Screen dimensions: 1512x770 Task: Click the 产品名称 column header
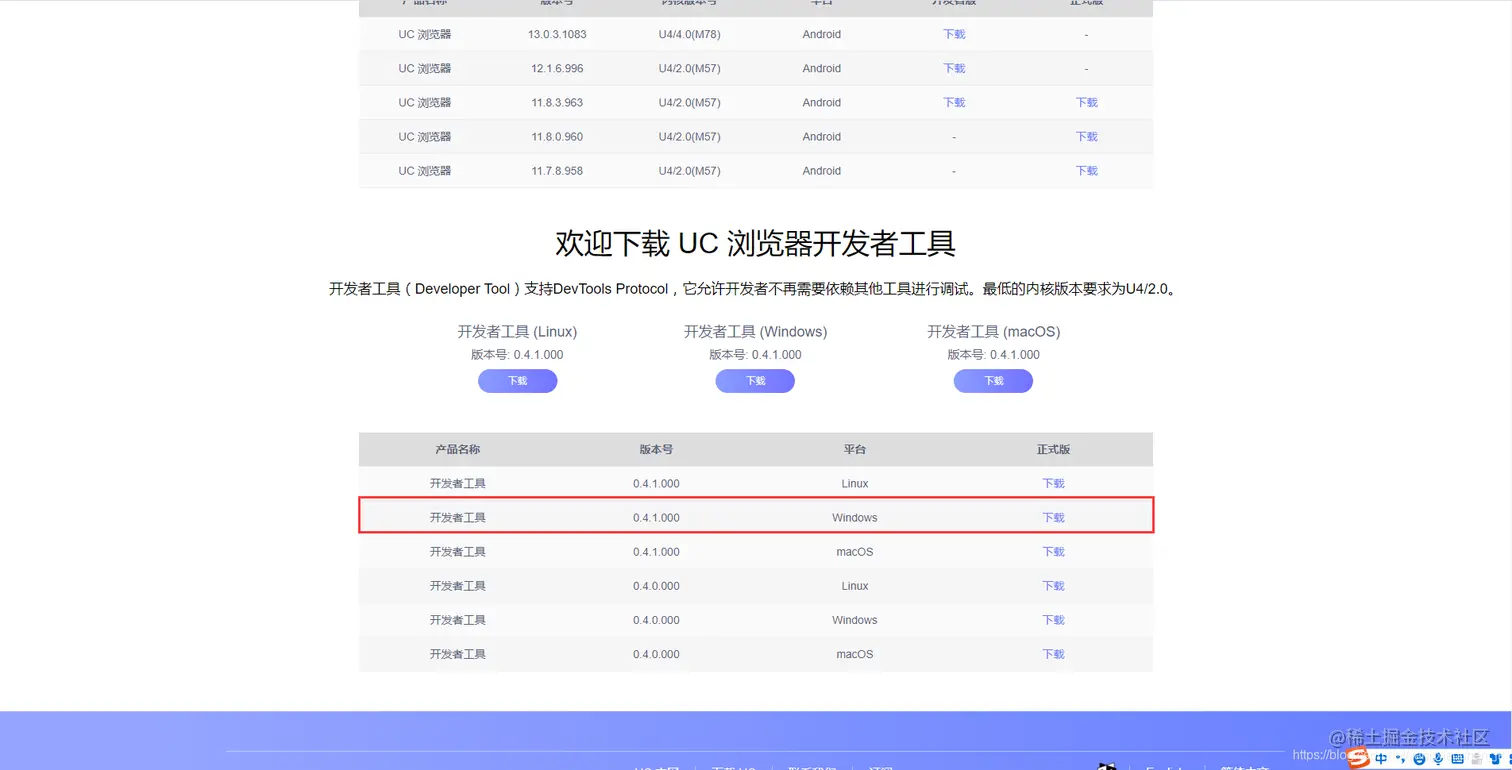click(x=457, y=449)
